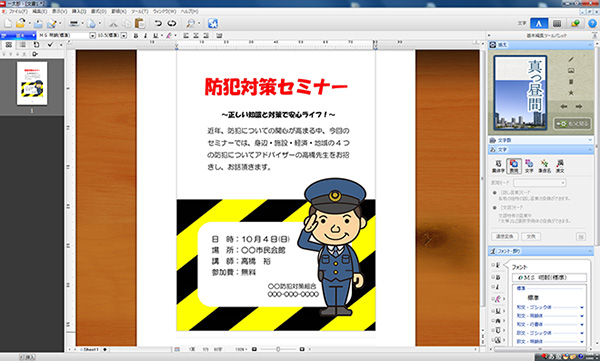
Task: Apply bold with the B icon
Action: (x=135, y=36)
